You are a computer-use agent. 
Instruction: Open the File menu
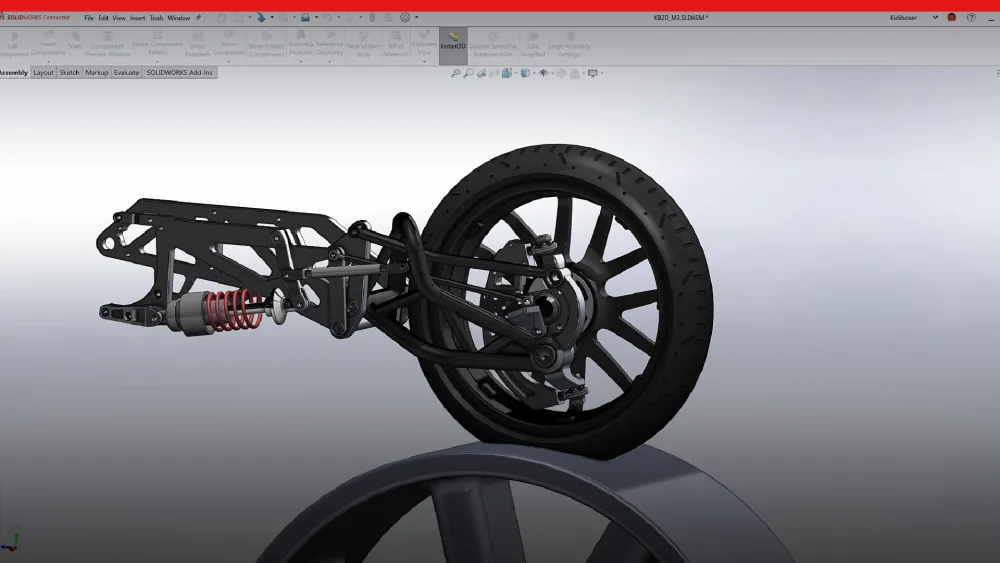89,18
